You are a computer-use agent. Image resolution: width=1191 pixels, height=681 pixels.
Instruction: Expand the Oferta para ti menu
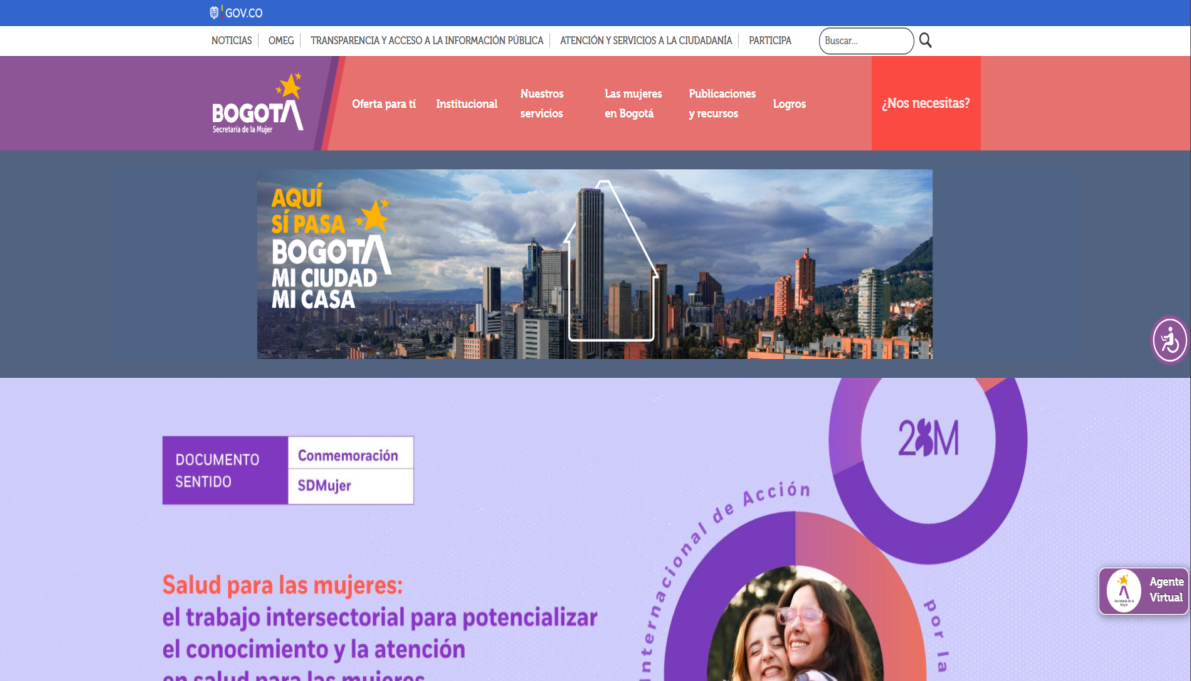384,104
